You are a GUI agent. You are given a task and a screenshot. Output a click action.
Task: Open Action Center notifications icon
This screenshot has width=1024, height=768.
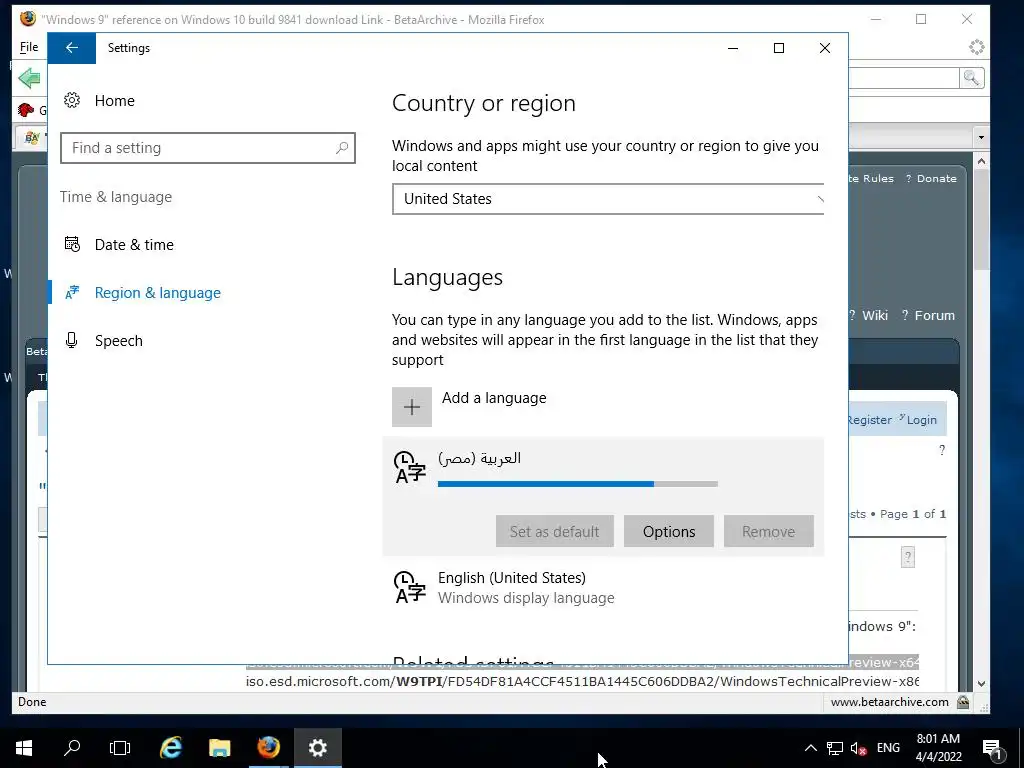993,748
